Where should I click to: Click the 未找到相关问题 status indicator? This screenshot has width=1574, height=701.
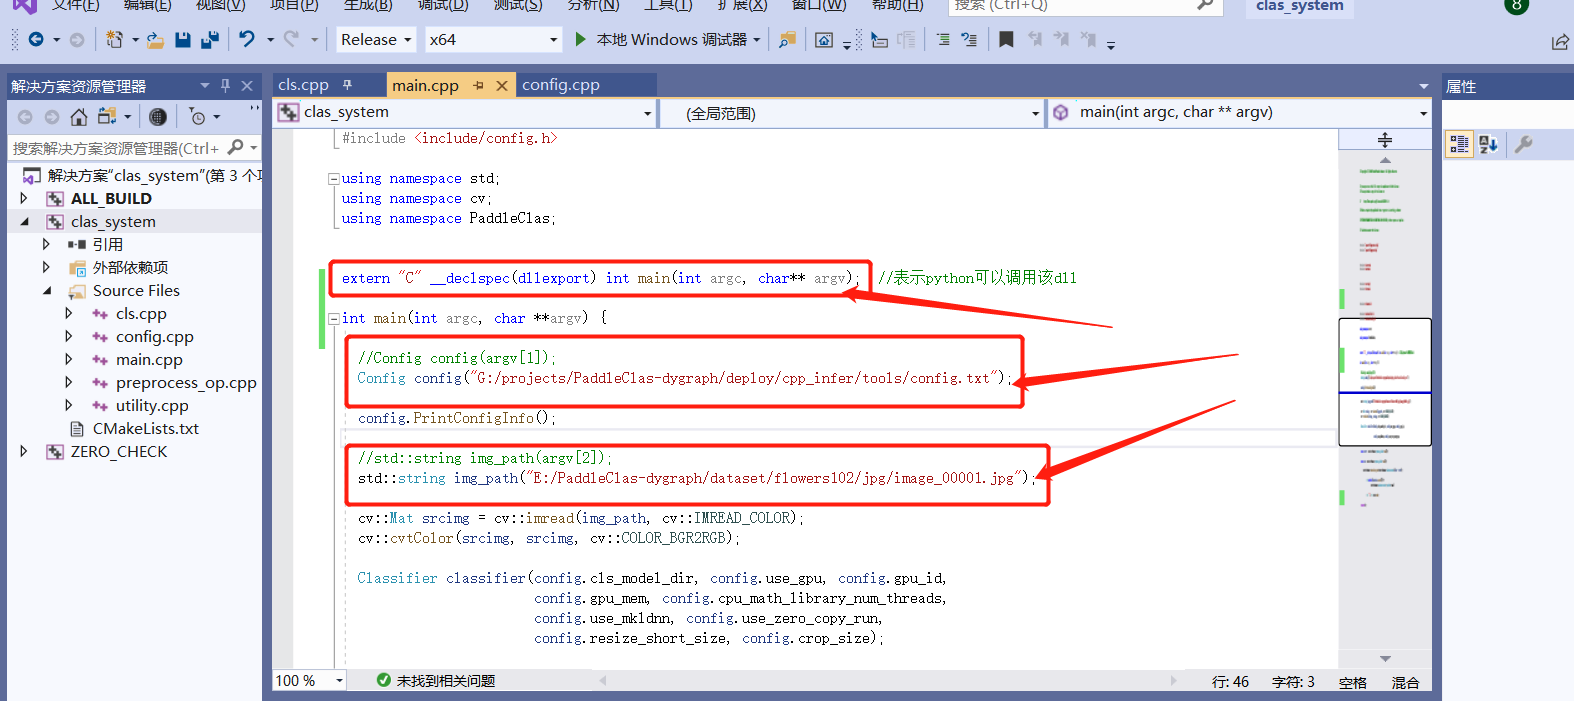click(436, 681)
